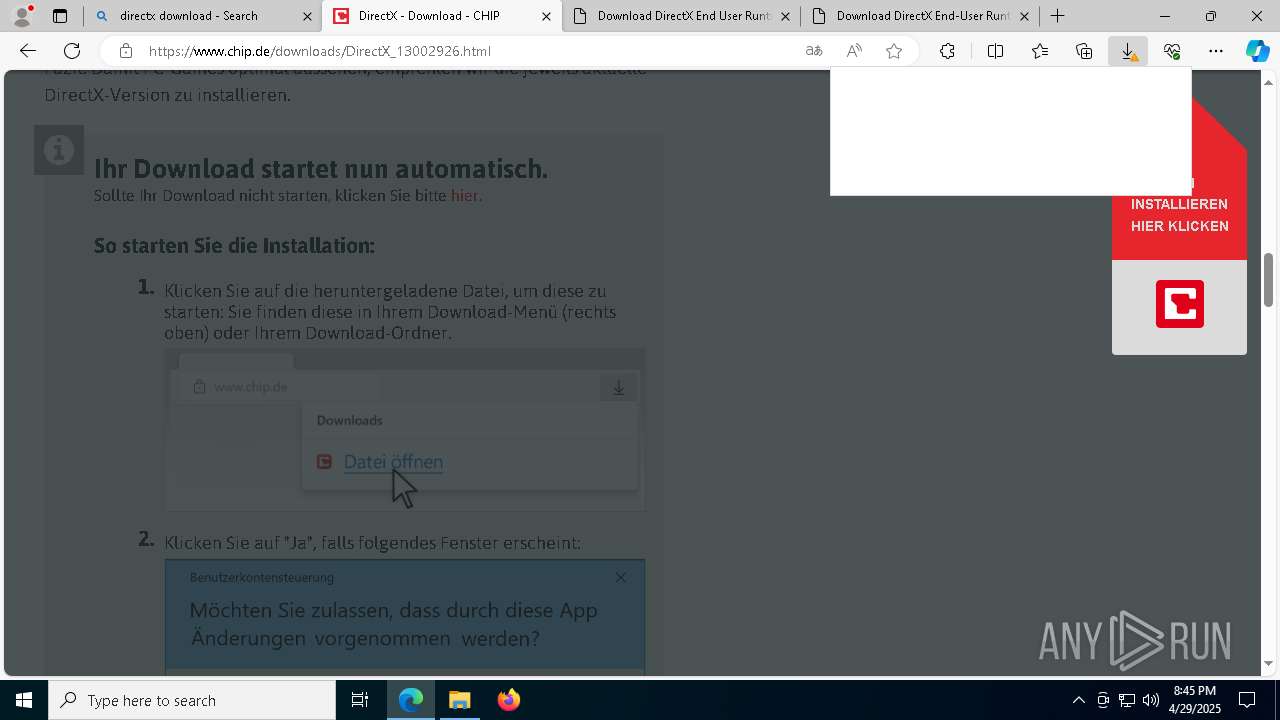Switch to the 'Download DirectX End-User Runt' tab

(921, 16)
